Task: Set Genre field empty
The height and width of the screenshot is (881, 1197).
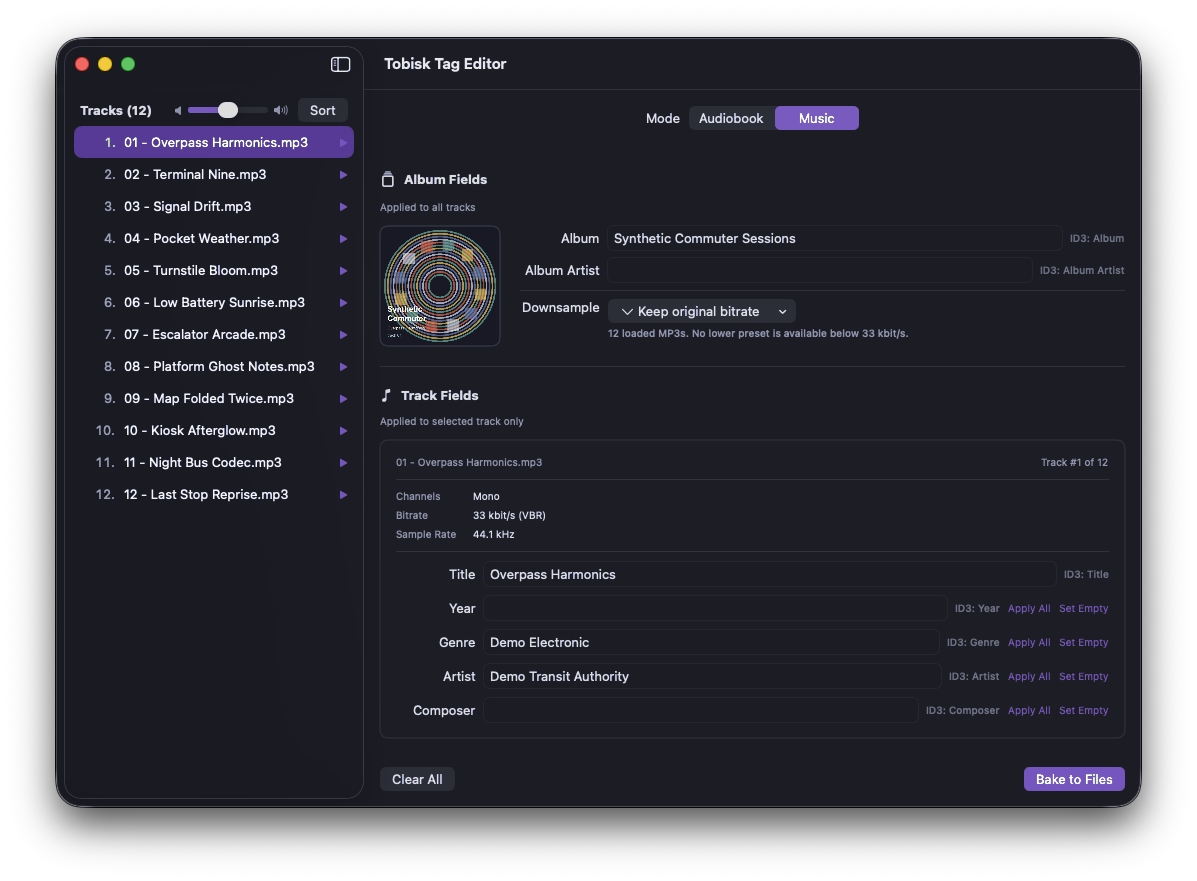Action: 1083,643
